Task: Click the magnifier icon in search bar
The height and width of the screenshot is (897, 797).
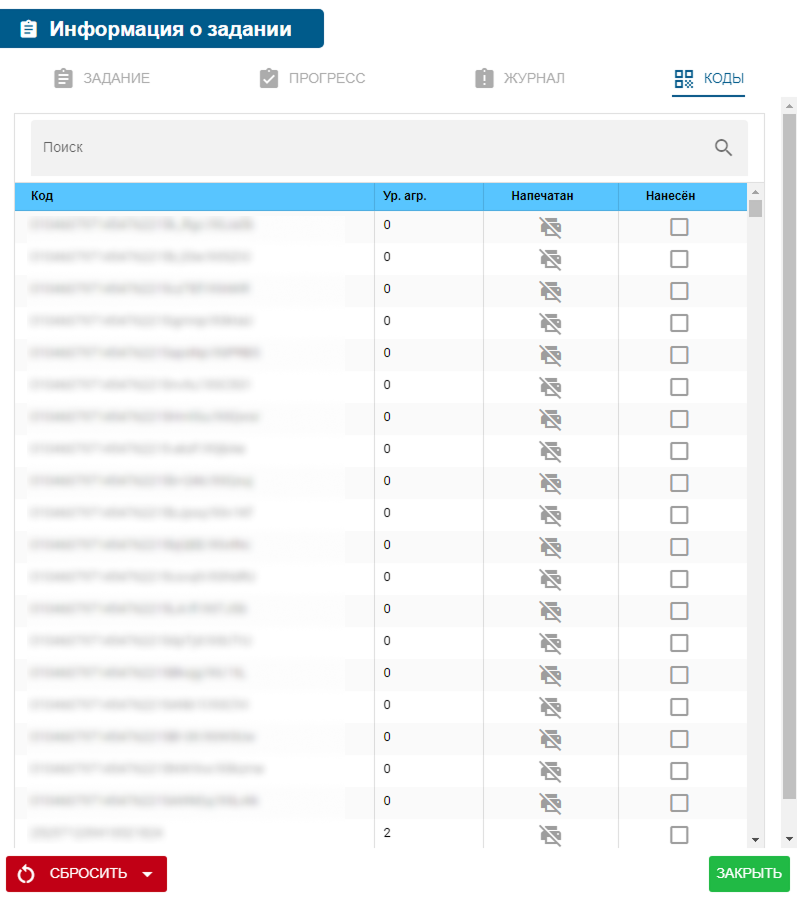Action: pyautogui.click(x=724, y=147)
